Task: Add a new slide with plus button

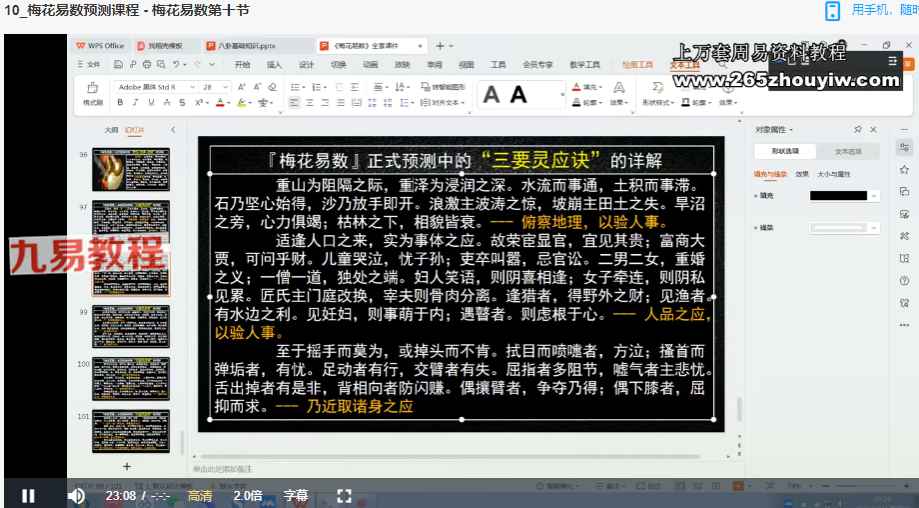Action: click(127, 466)
